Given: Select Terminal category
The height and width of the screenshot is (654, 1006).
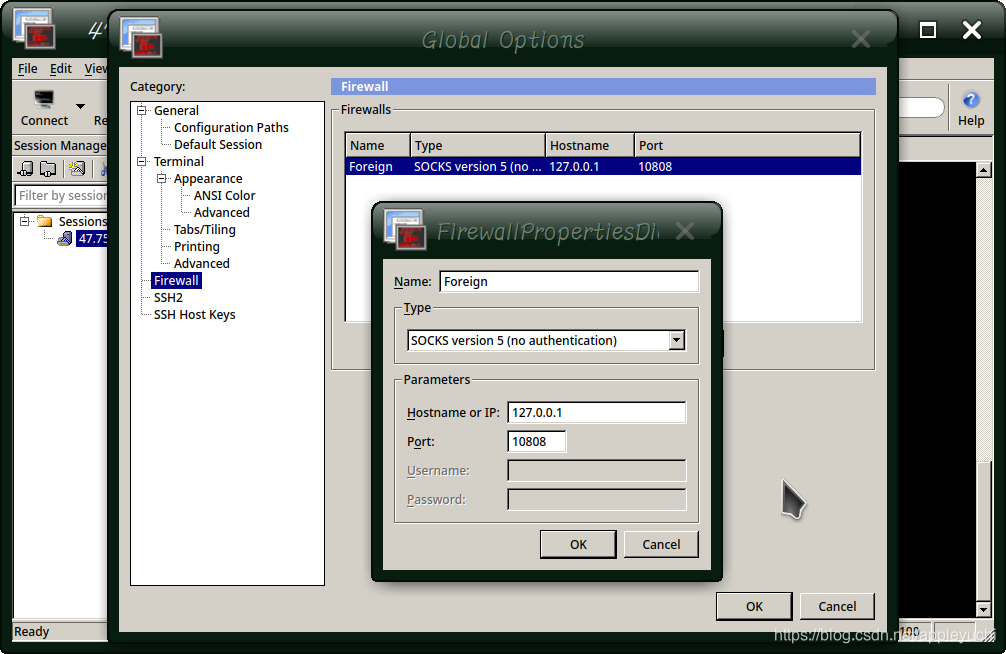Looking at the screenshot, I should click(179, 162).
